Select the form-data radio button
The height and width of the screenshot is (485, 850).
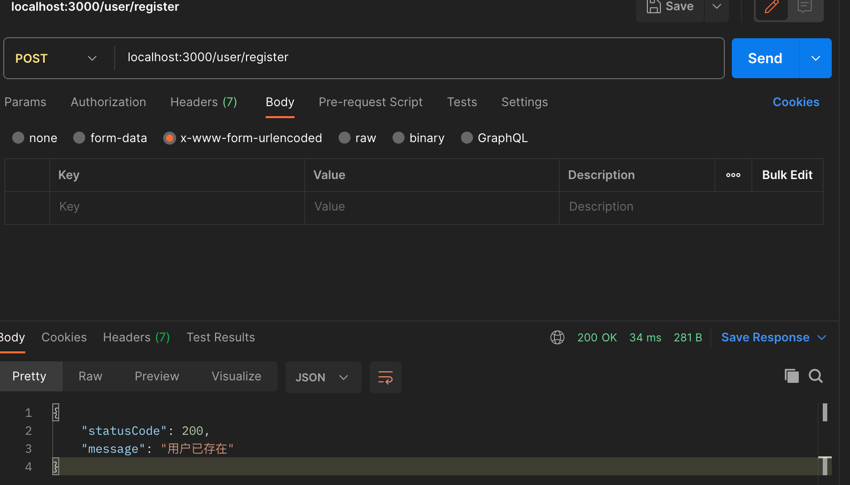click(x=79, y=138)
